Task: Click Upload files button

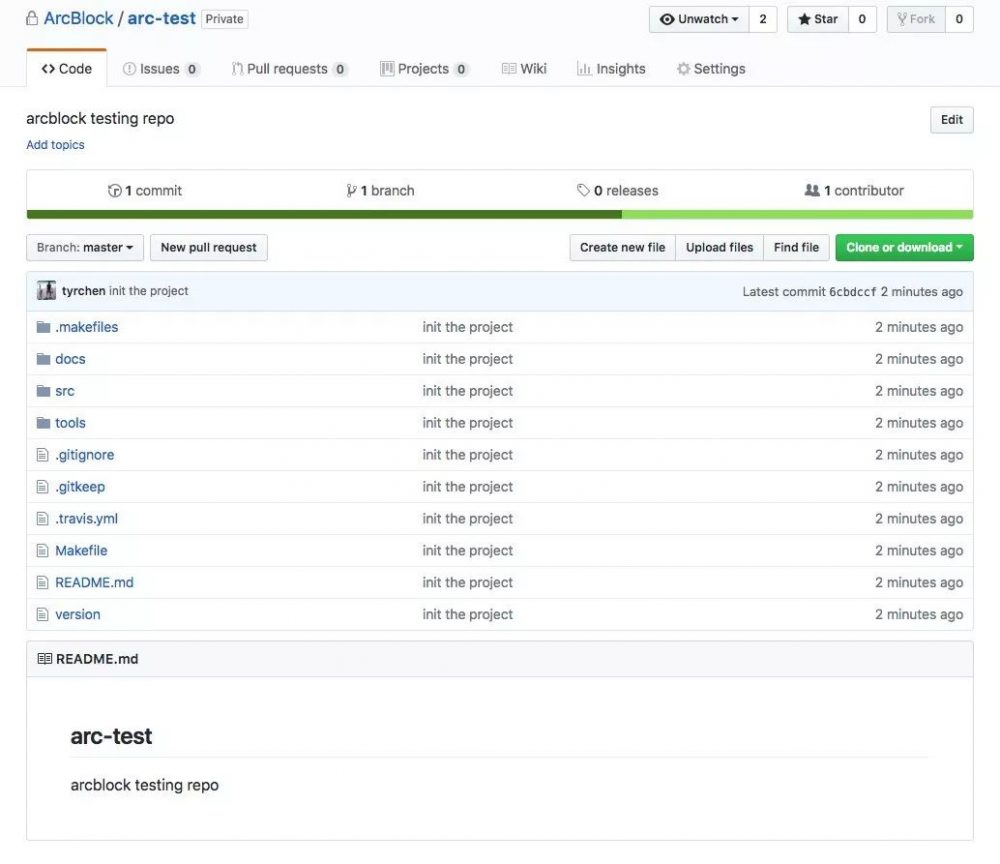Action: tap(719, 247)
